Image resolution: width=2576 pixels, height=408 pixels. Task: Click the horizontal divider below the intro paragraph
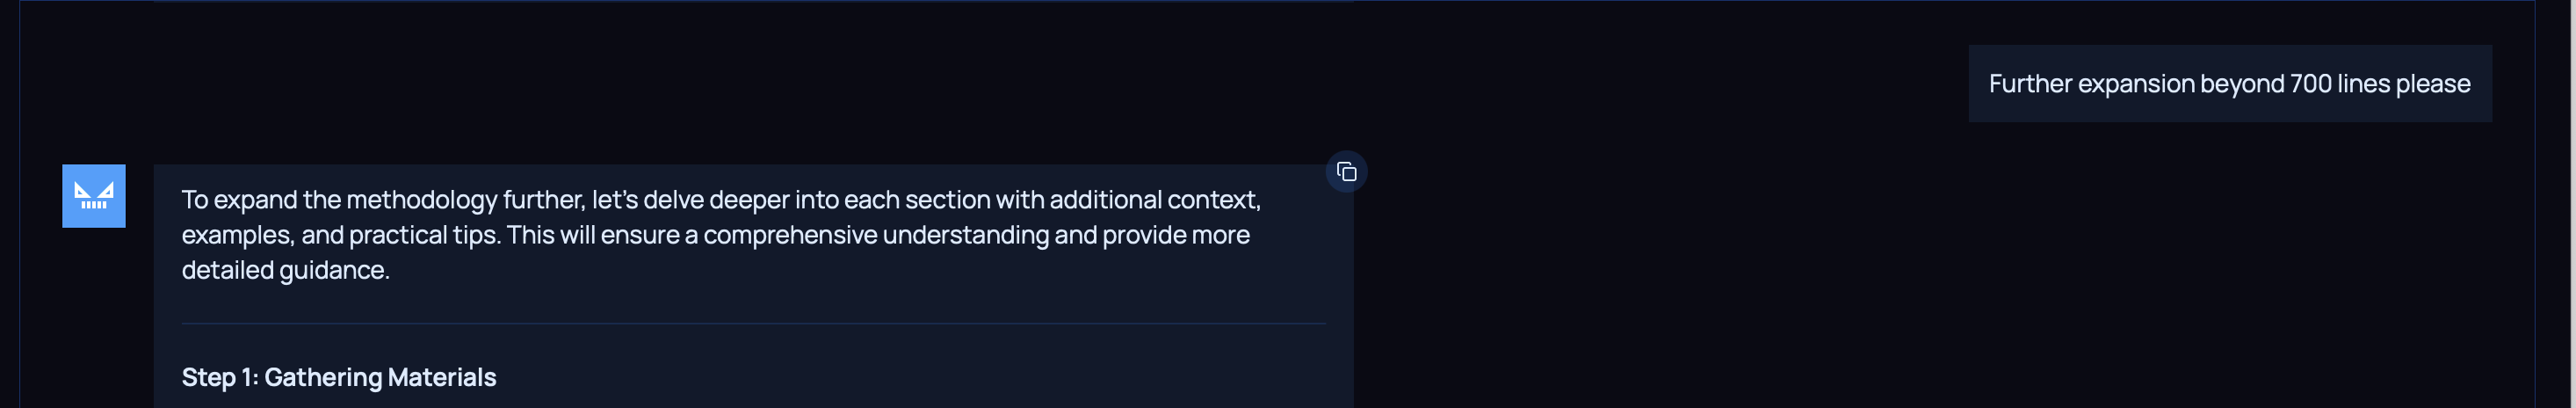click(x=753, y=323)
